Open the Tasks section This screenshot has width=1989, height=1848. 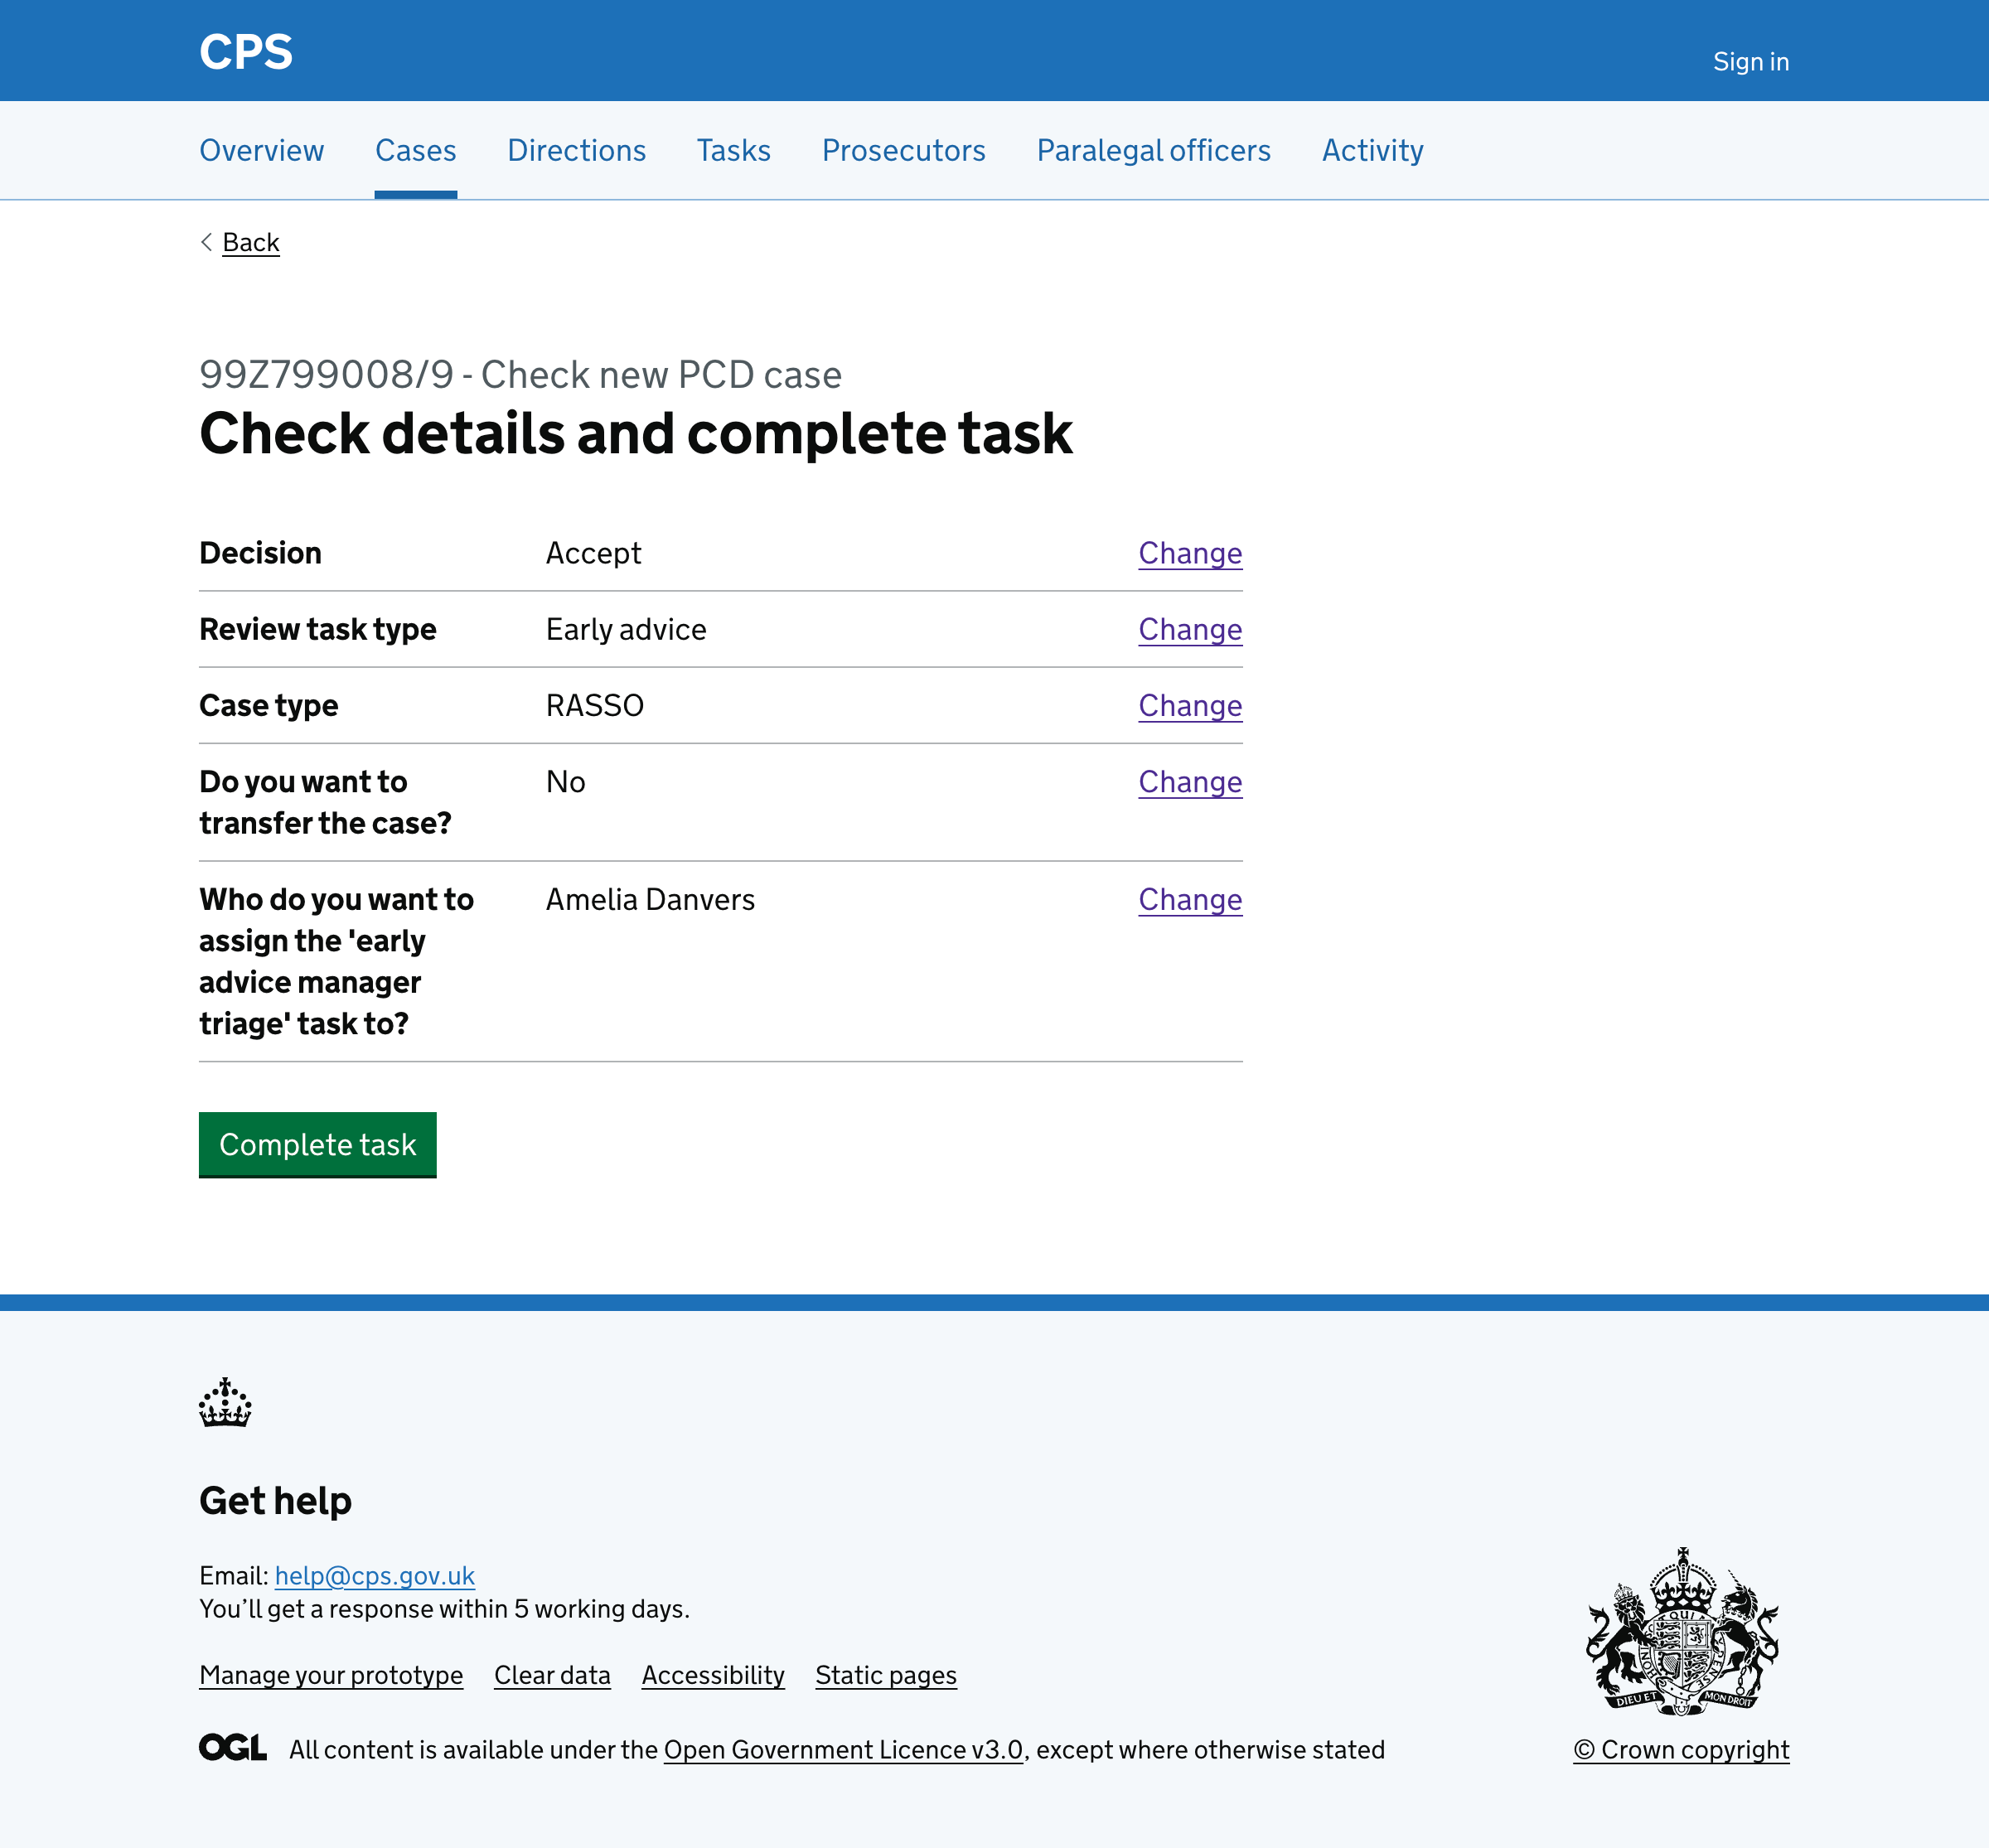pyautogui.click(x=733, y=150)
